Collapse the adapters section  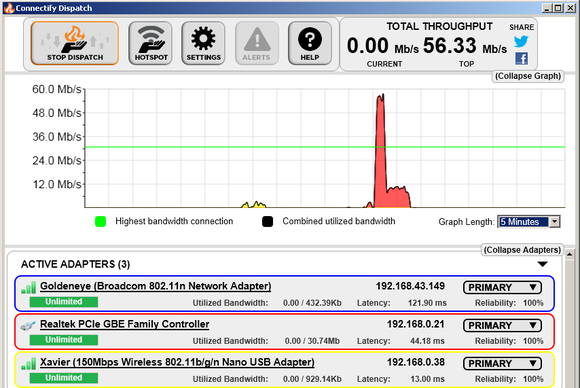pyautogui.click(x=522, y=250)
